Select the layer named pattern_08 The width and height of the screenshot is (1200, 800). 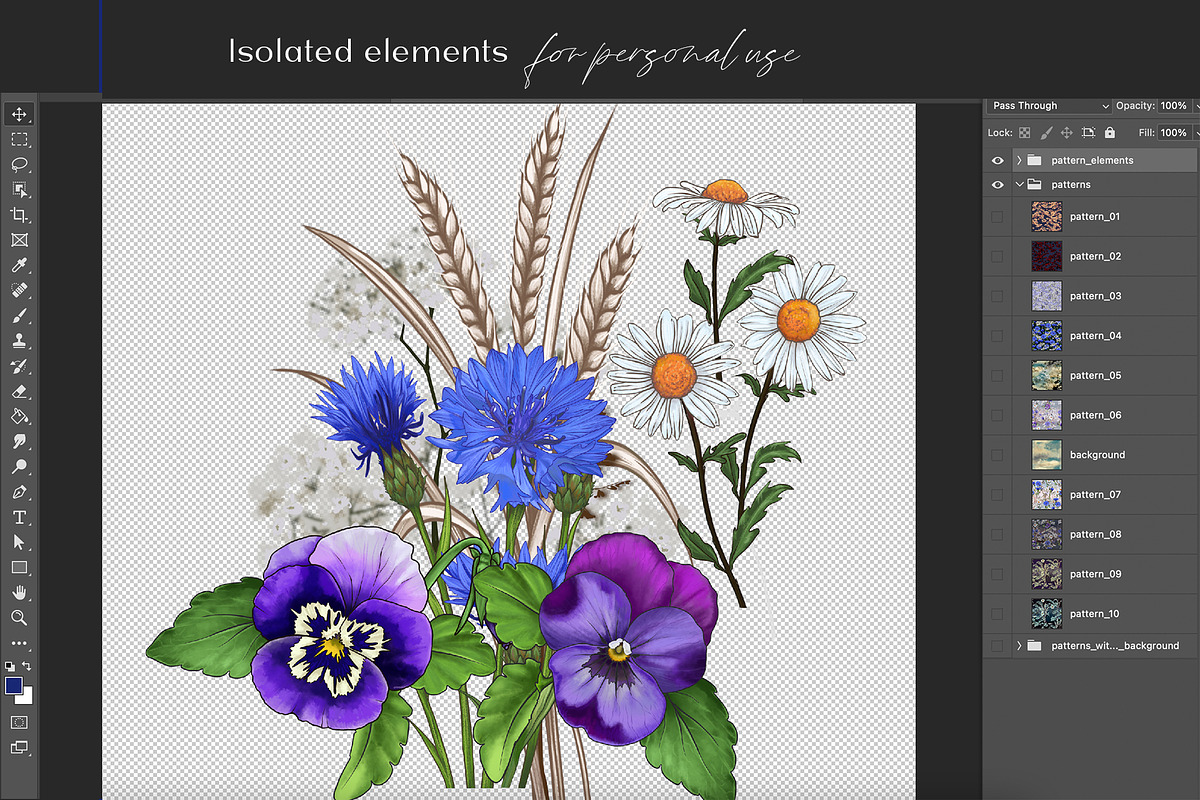pyautogui.click(x=1095, y=534)
